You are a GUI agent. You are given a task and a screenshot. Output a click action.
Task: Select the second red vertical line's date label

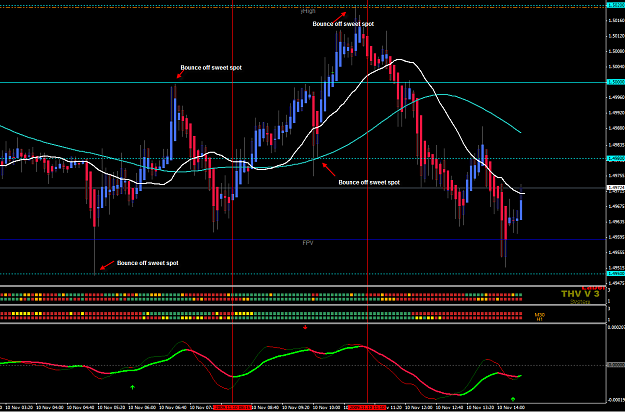[x=367, y=408]
